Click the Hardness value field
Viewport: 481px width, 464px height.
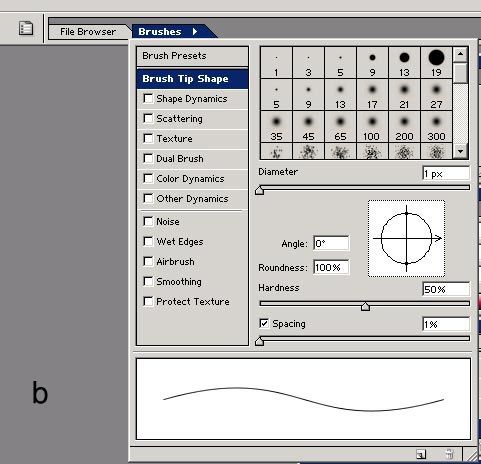click(x=446, y=289)
